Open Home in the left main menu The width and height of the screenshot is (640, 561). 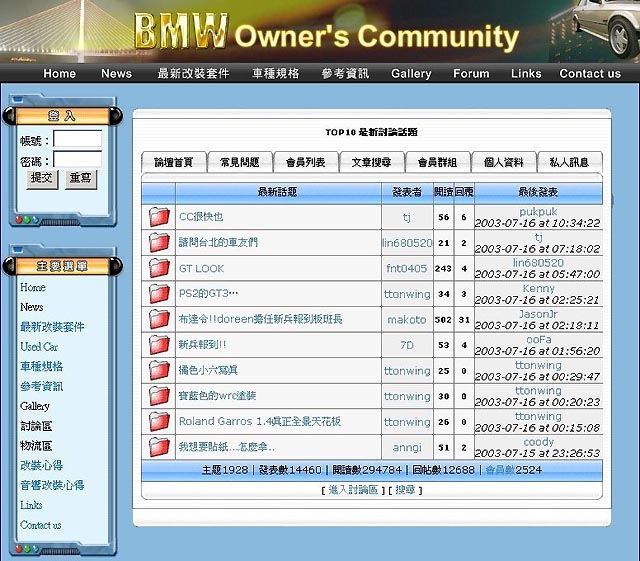pos(33,287)
